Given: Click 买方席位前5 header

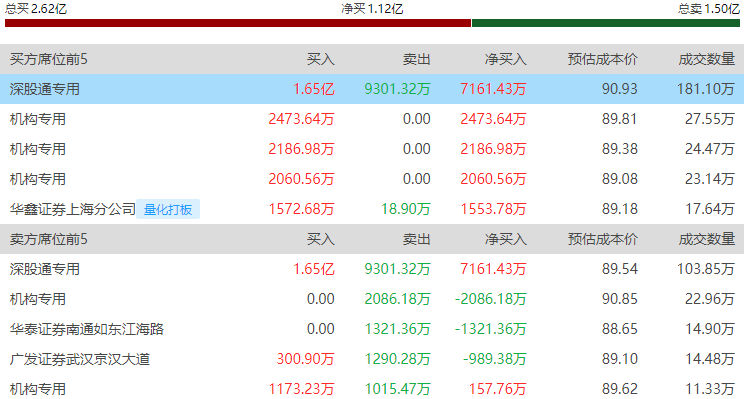Looking at the screenshot, I should [48, 59].
